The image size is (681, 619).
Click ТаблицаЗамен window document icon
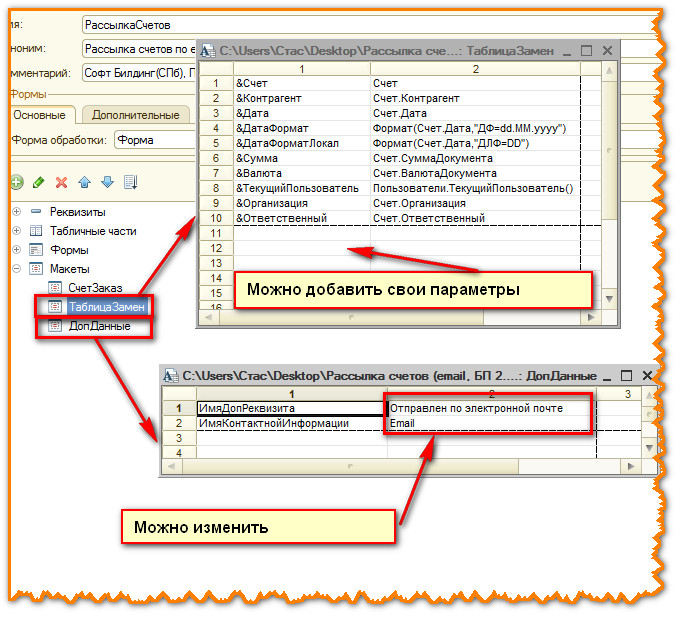tap(208, 51)
